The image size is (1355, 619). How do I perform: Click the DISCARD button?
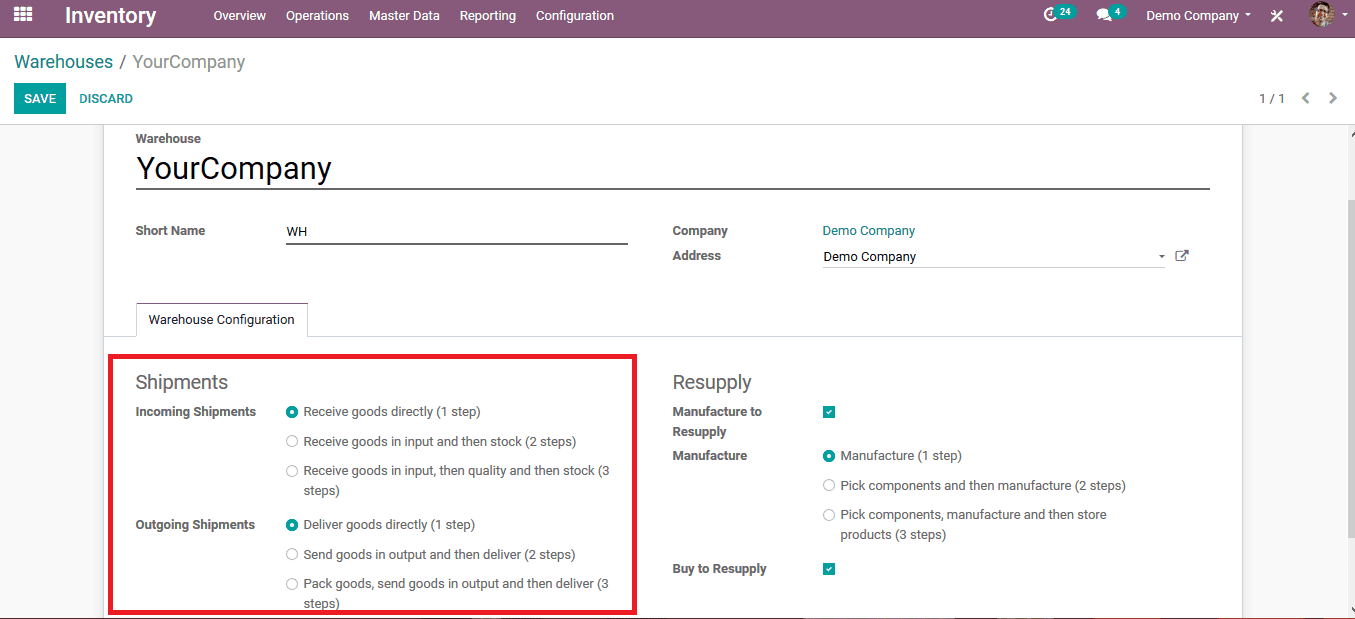pos(106,98)
